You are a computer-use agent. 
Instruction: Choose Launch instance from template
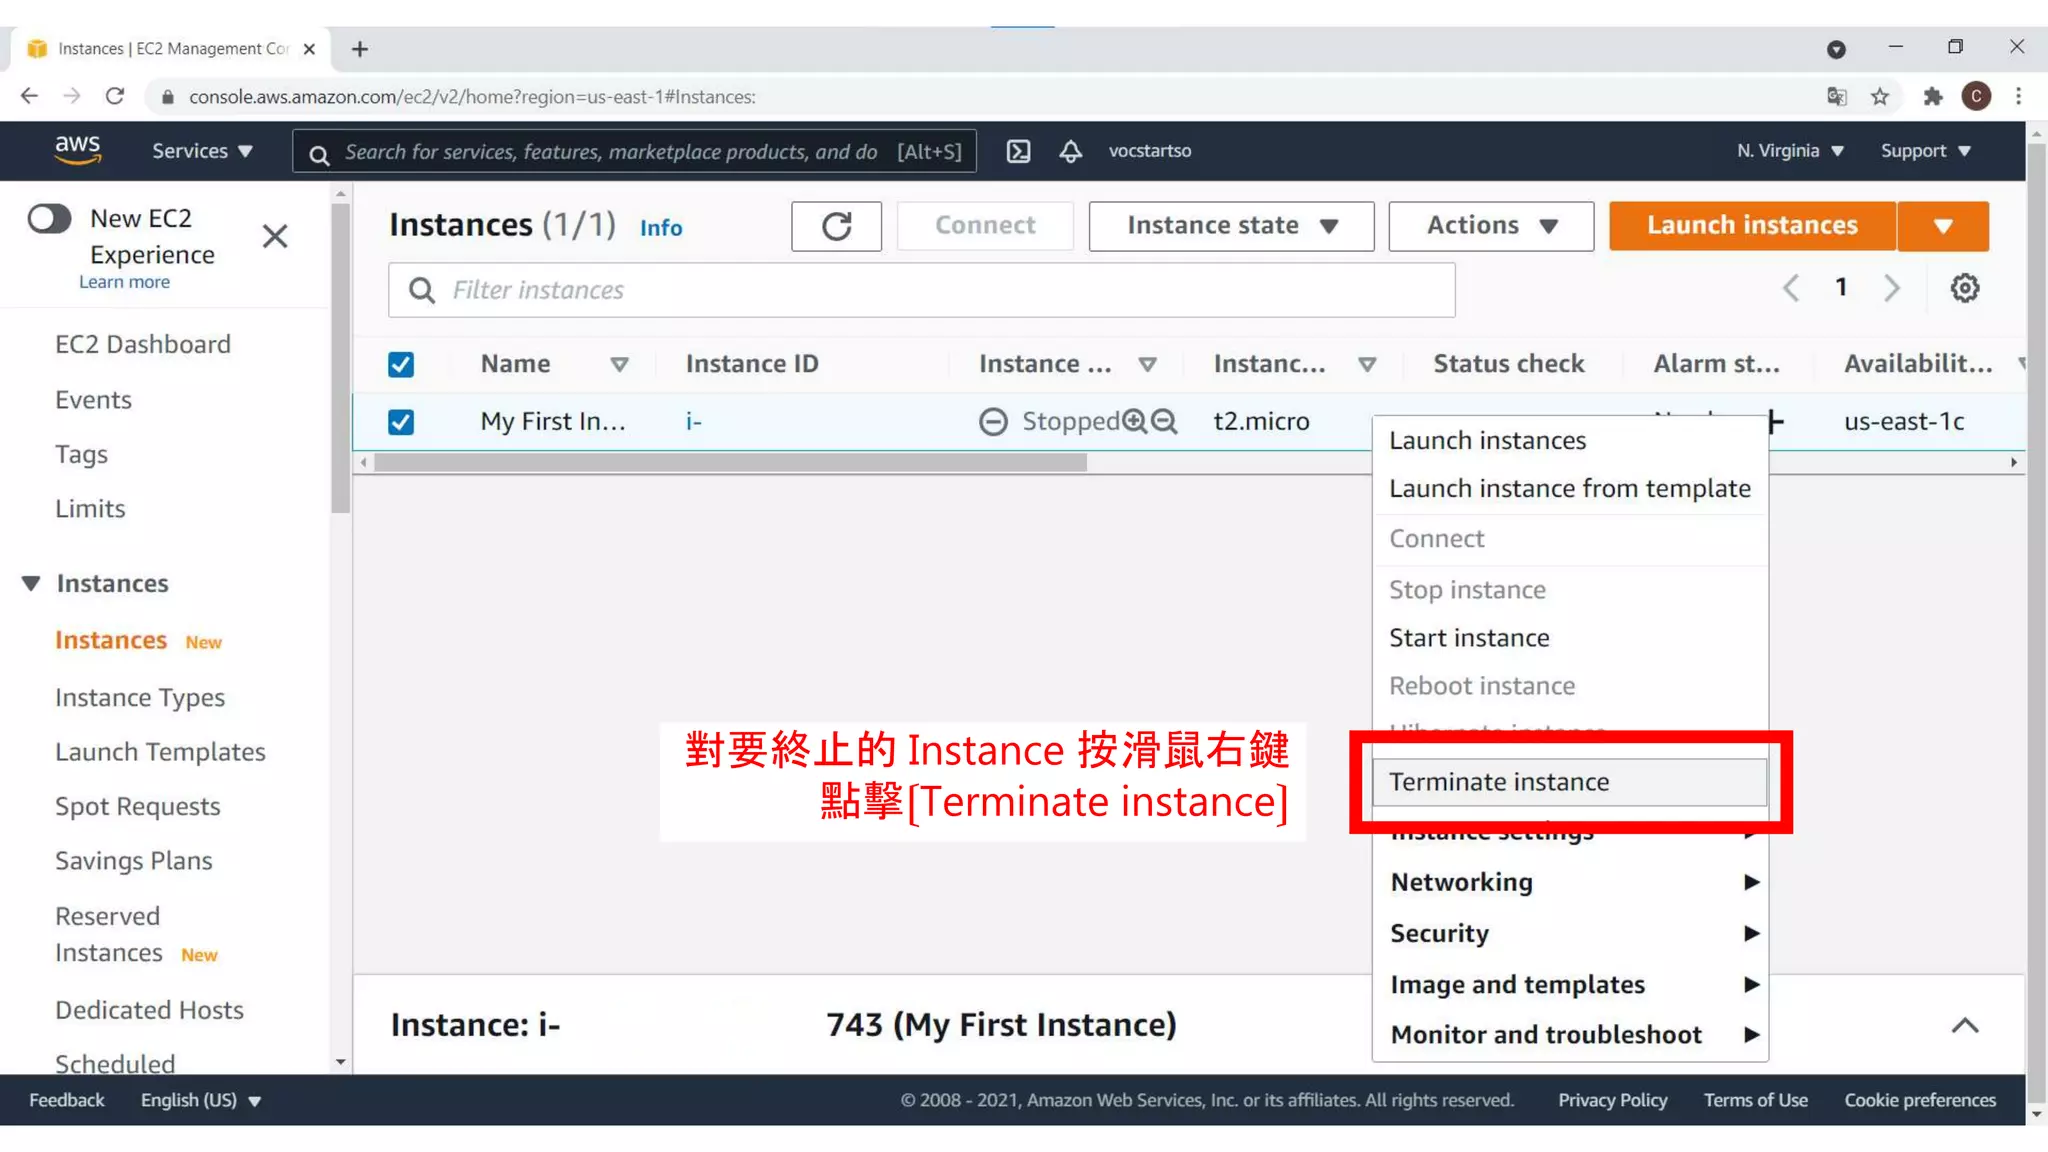1570,488
